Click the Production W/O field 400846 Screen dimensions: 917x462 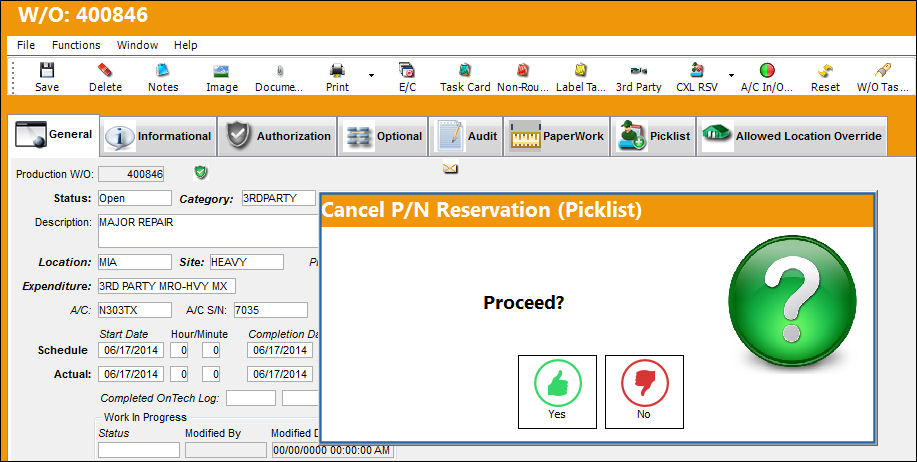[132, 174]
